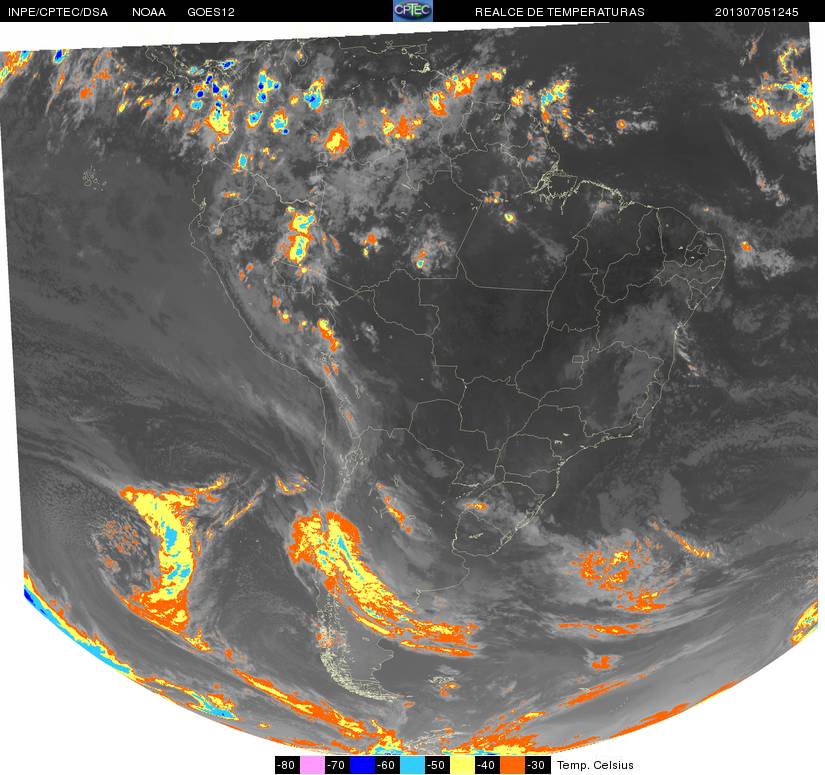The height and width of the screenshot is (775, 825).
Task: Click the Temp. Celsius legend label
Action: point(595,765)
